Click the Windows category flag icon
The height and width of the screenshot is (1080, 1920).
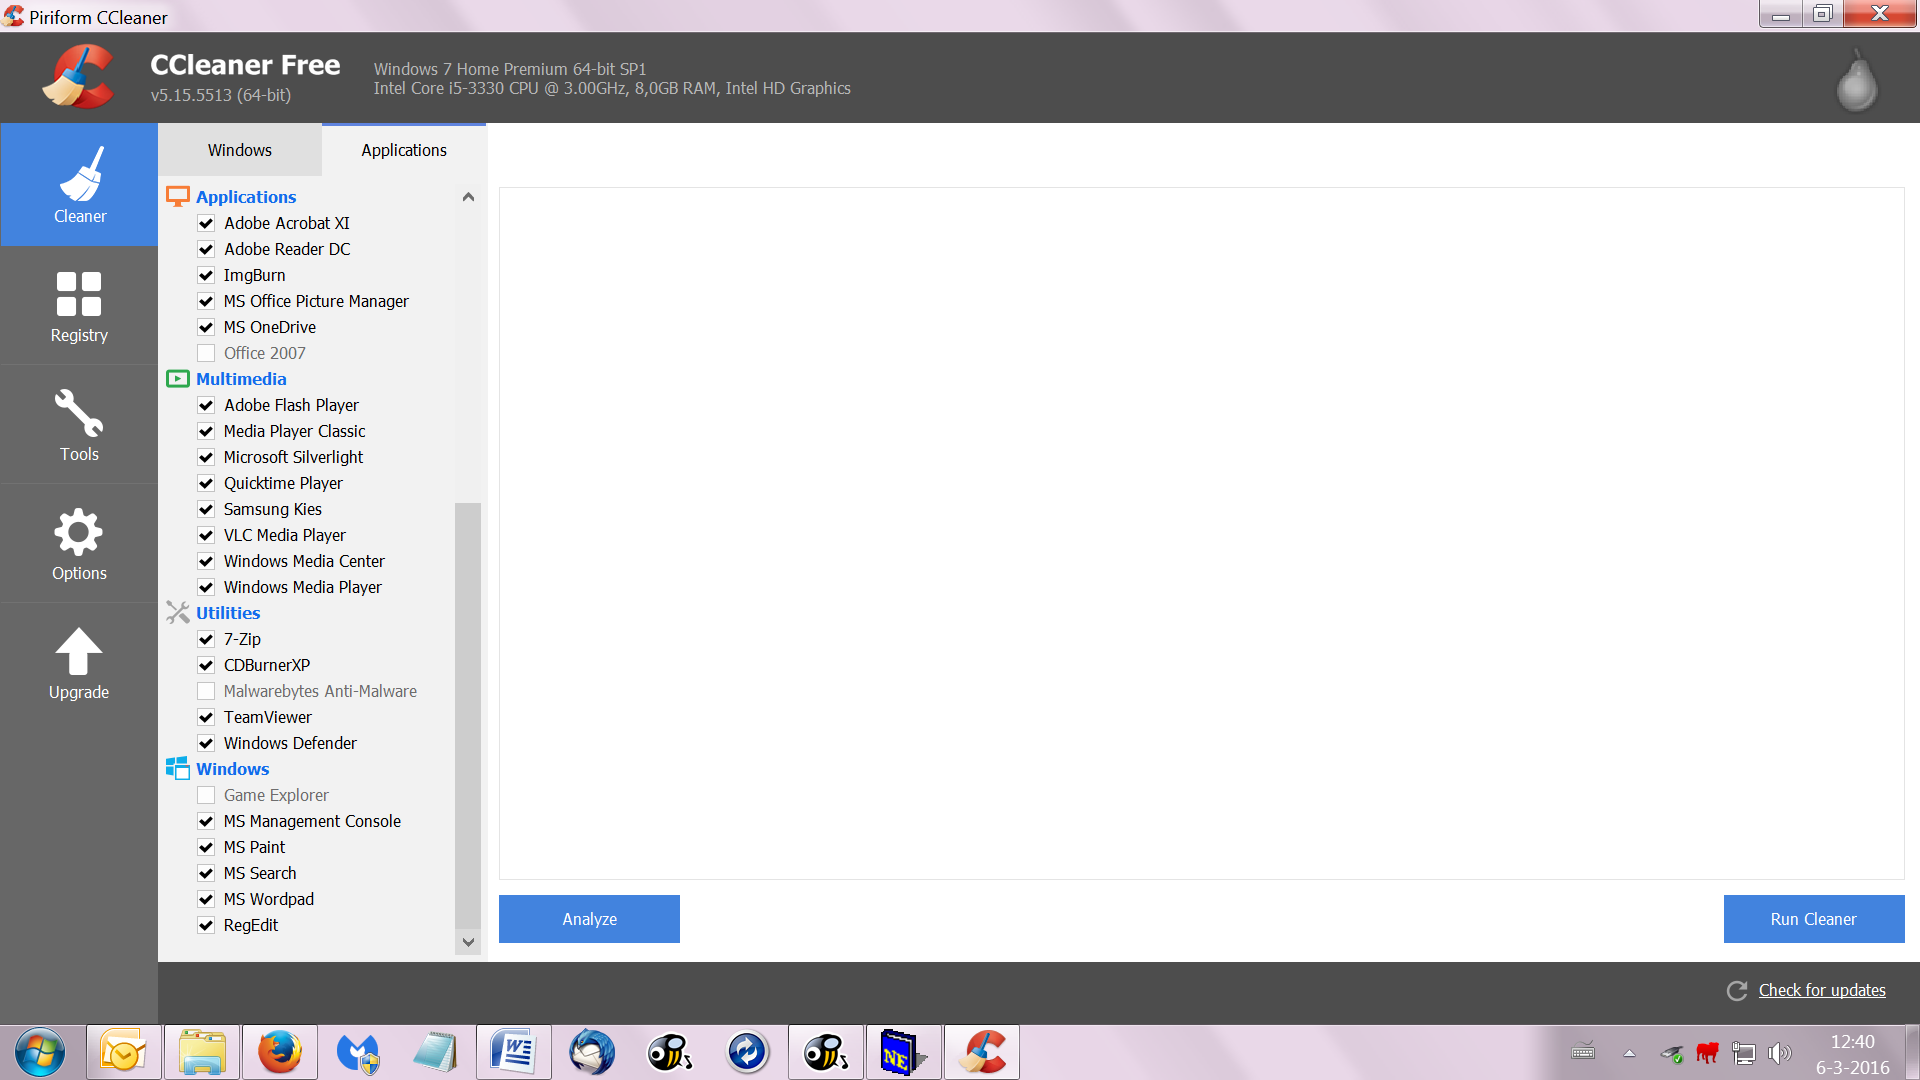point(177,768)
